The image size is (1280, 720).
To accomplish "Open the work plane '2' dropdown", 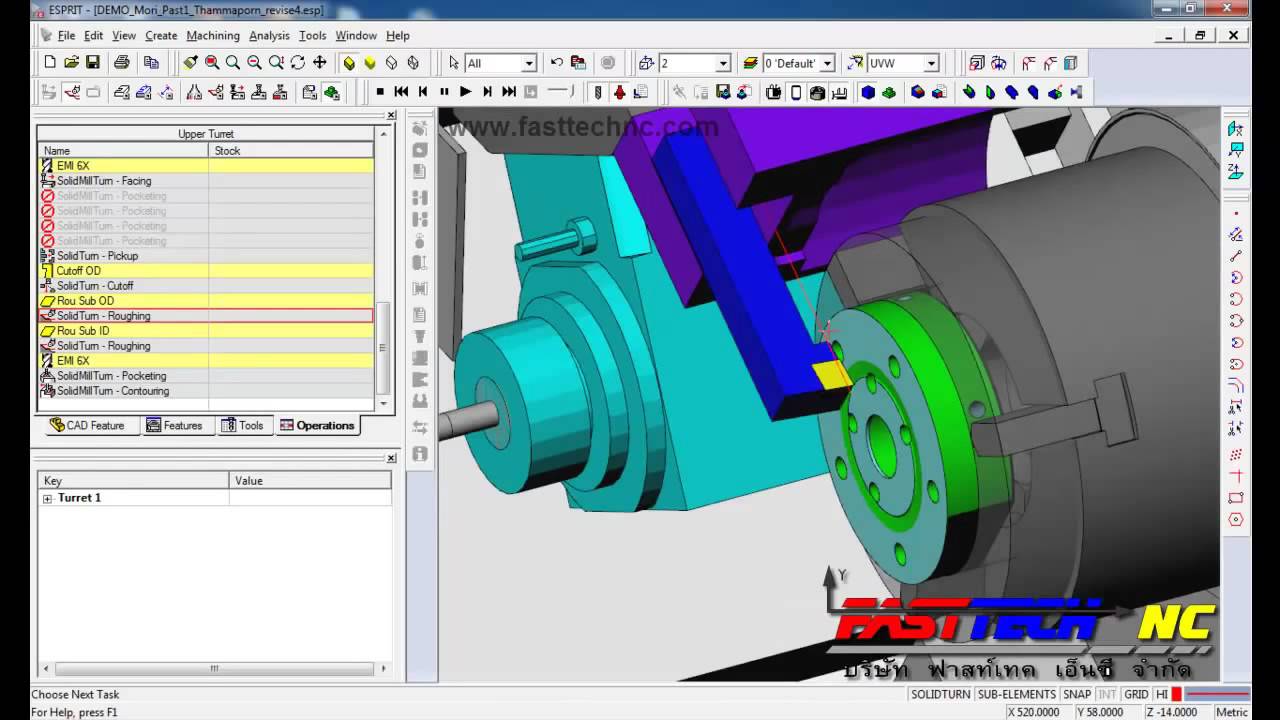I will (x=723, y=63).
